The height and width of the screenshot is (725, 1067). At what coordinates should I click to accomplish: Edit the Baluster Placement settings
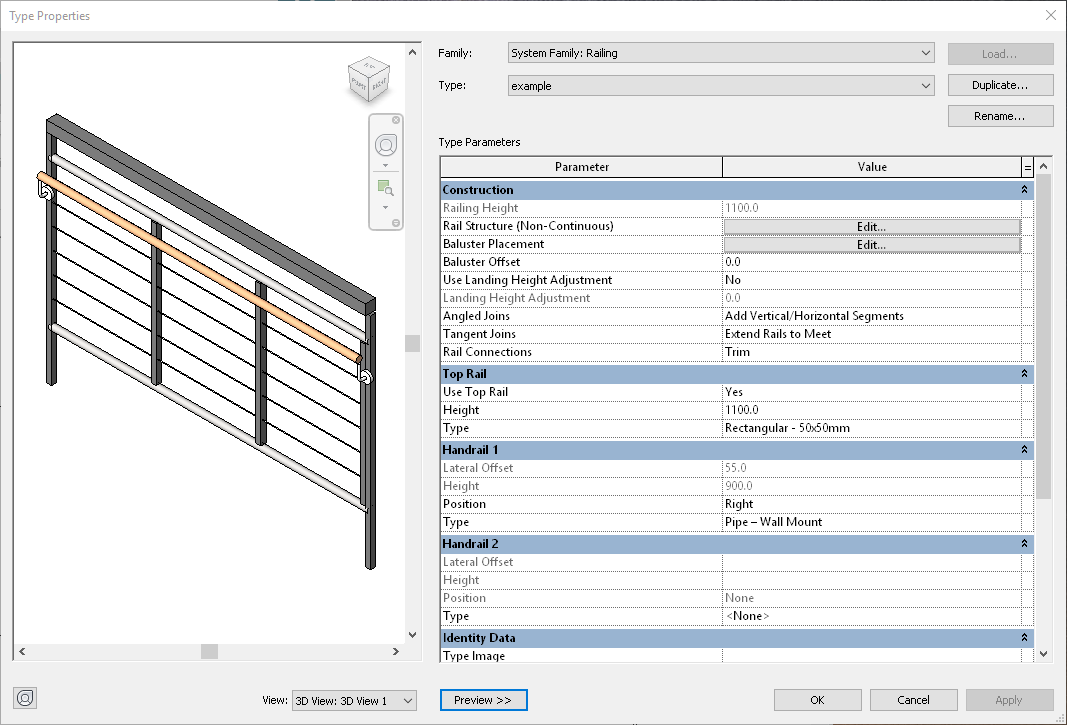click(870, 243)
